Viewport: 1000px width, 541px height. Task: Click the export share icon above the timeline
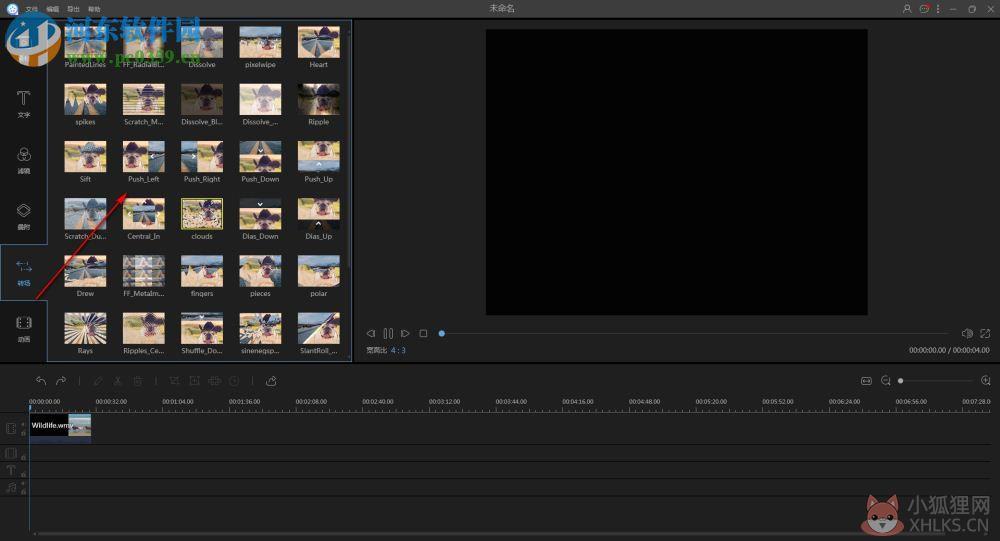click(271, 381)
